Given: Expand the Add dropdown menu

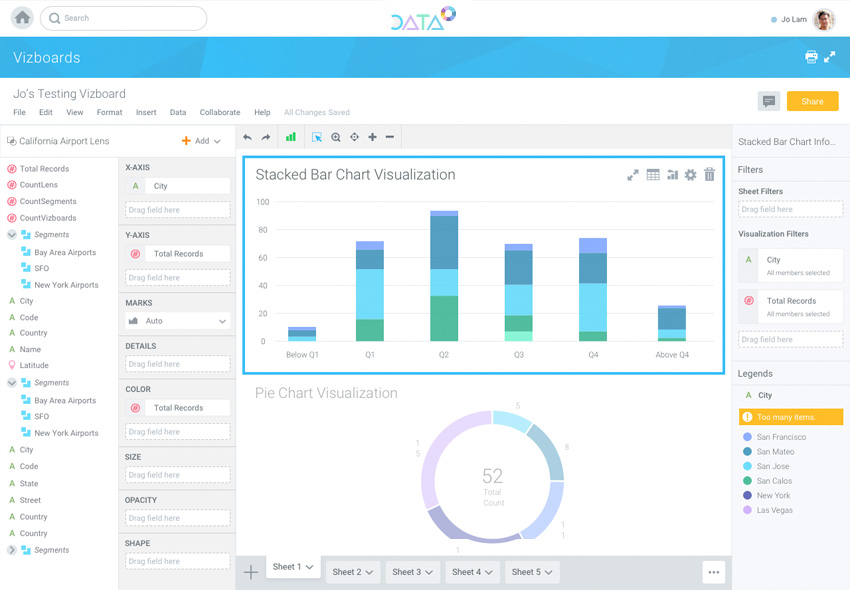Looking at the screenshot, I should pyautogui.click(x=201, y=141).
